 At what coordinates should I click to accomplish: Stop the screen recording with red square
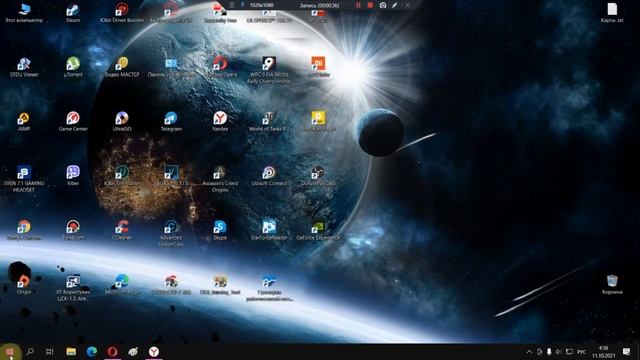pos(370,5)
